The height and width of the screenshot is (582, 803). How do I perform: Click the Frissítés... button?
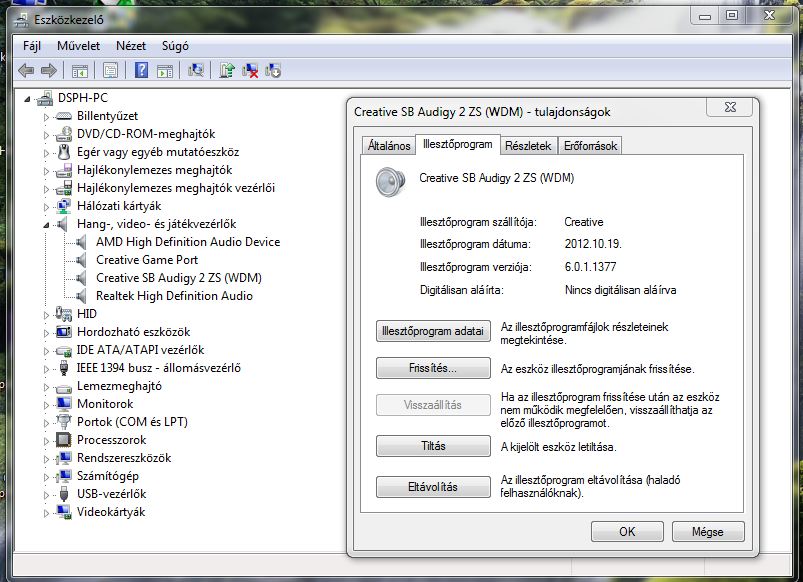[x=433, y=368]
